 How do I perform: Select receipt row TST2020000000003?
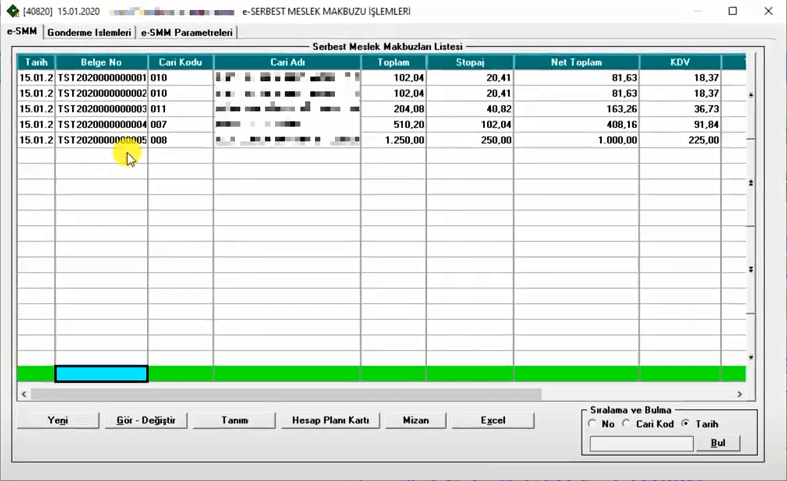click(x=101, y=108)
